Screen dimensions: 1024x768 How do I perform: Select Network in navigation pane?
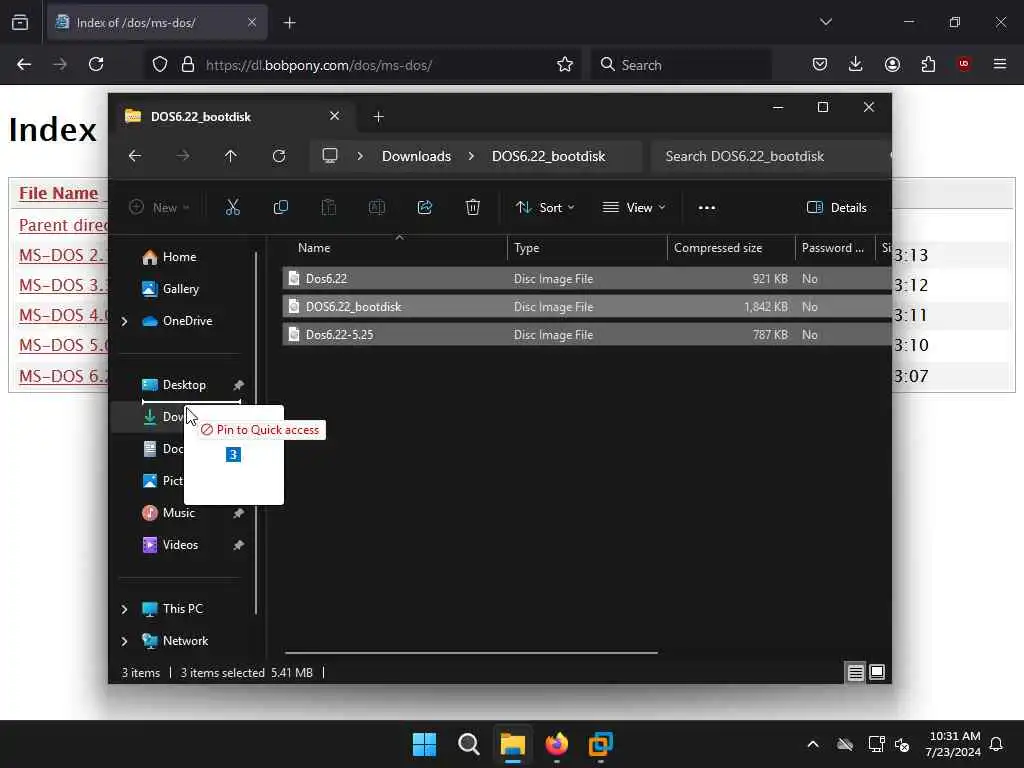click(175, 641)
